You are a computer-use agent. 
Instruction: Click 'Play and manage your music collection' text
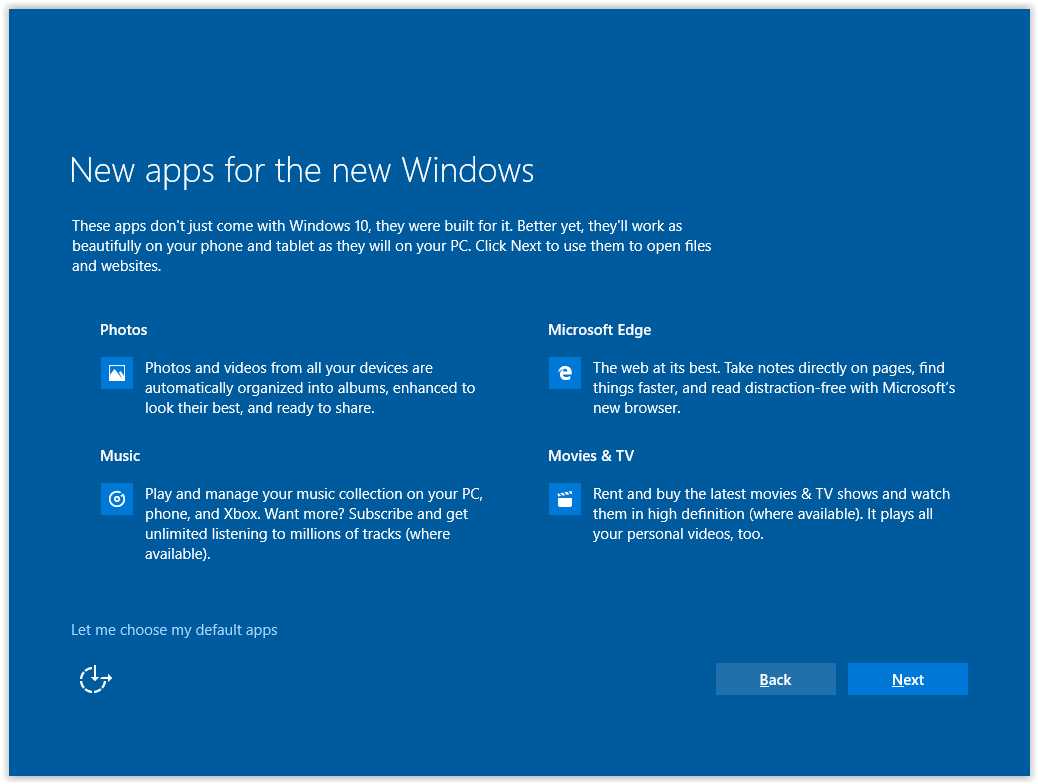click(314, 524)
